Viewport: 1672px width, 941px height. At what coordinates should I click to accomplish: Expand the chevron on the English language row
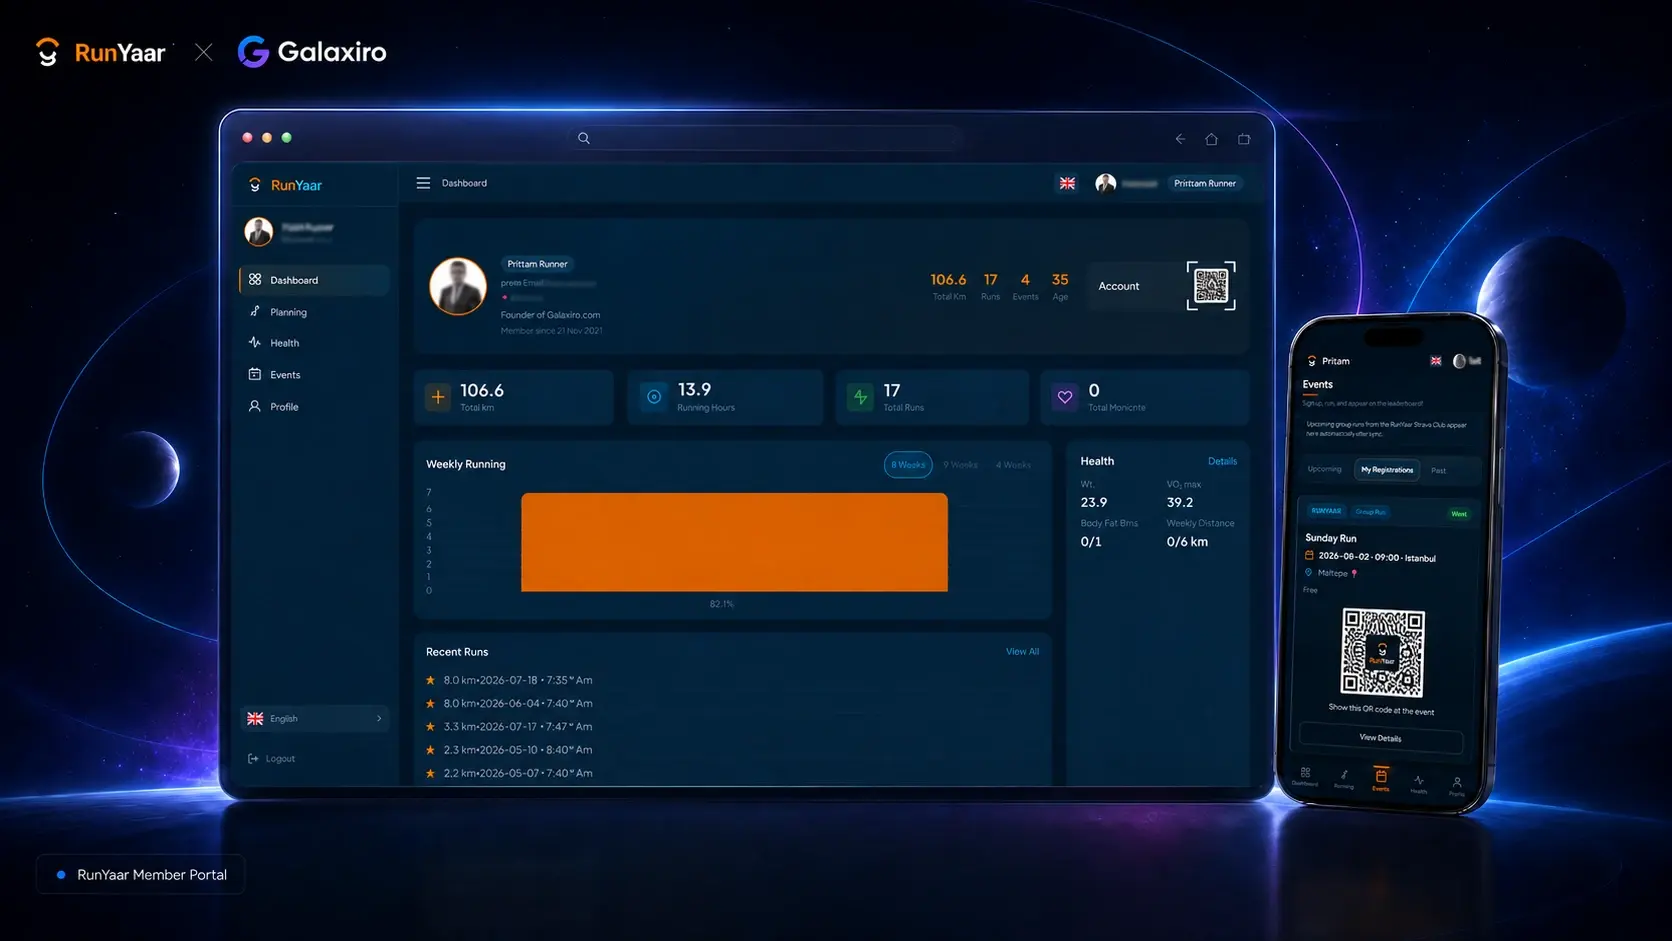[379, 718]
